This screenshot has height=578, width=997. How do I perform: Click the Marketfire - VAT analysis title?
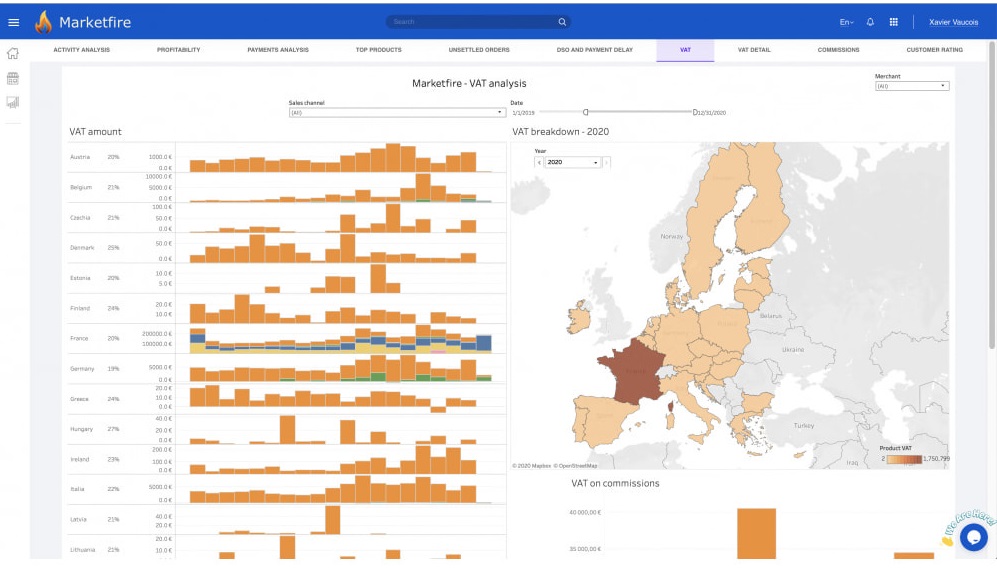(469, 83)
